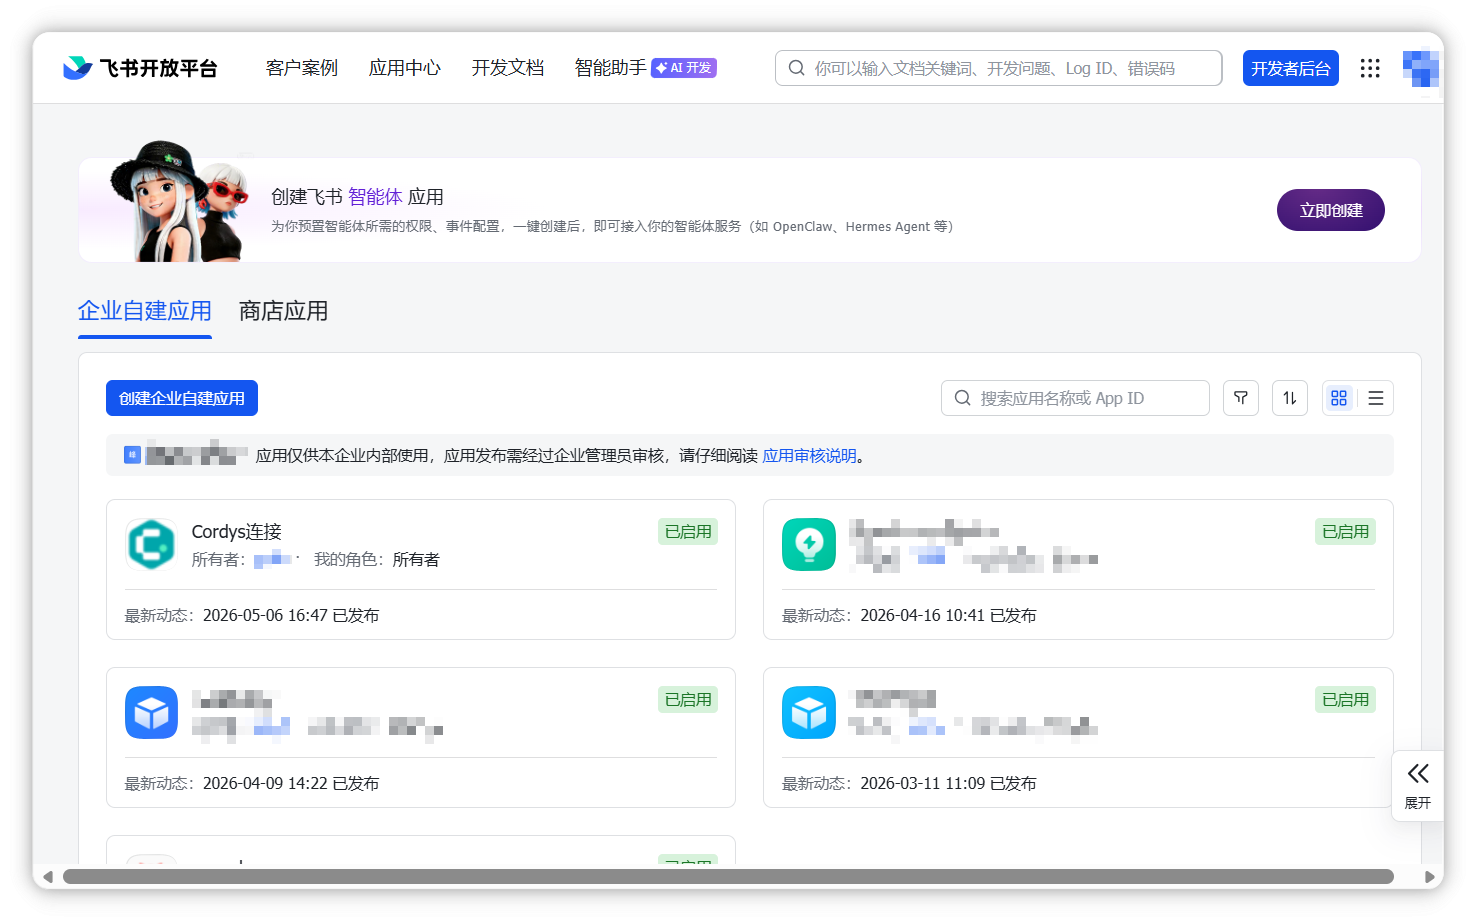Click the filter funnel icon
Screen dimensions: 1476x922
(x=1241, y=398)
